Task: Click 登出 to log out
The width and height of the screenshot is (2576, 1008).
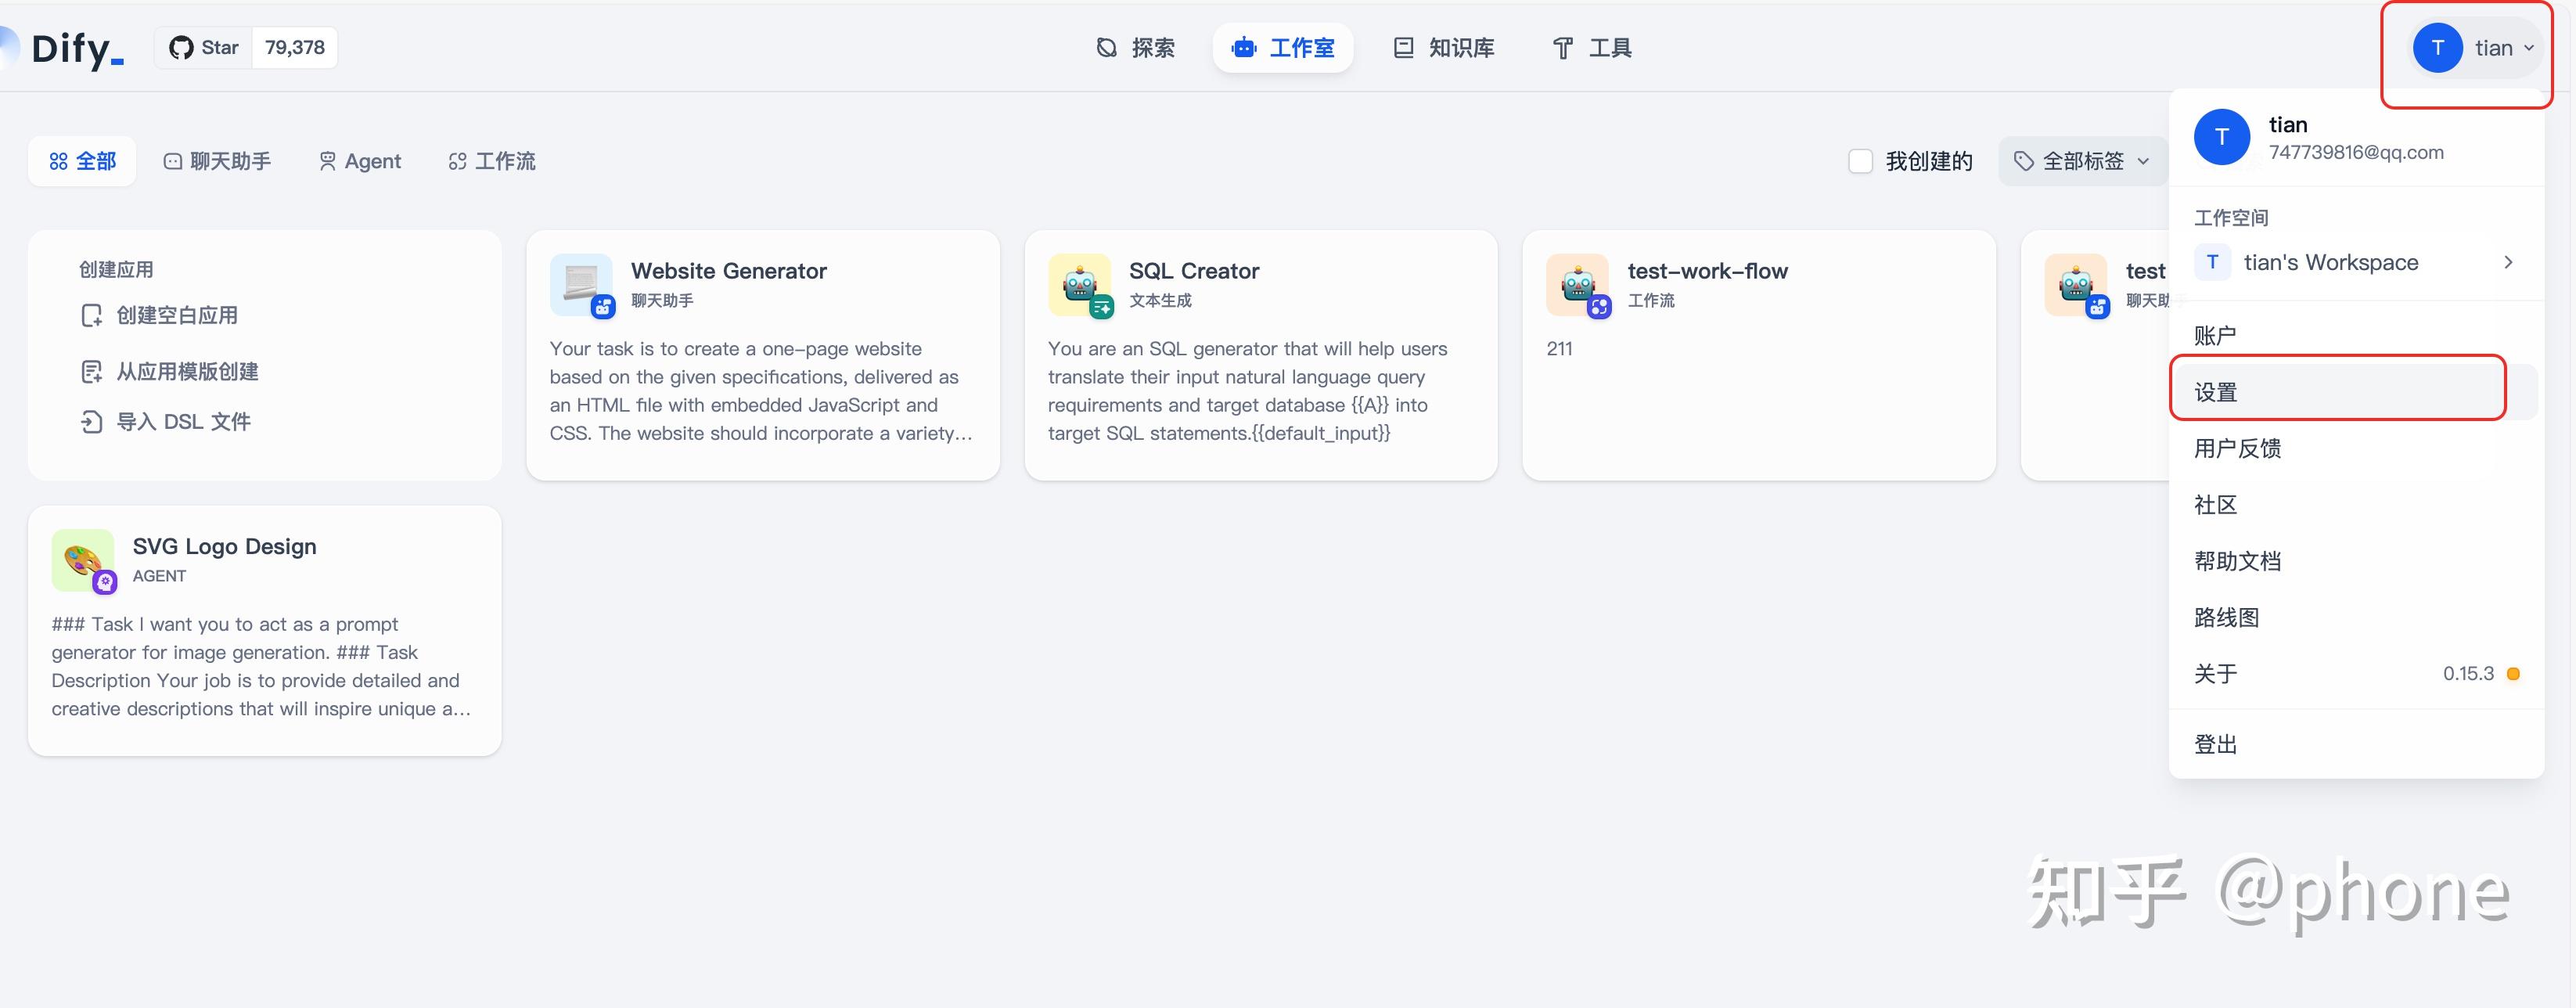Action: pyautogui.click(x=2216, y=744)
